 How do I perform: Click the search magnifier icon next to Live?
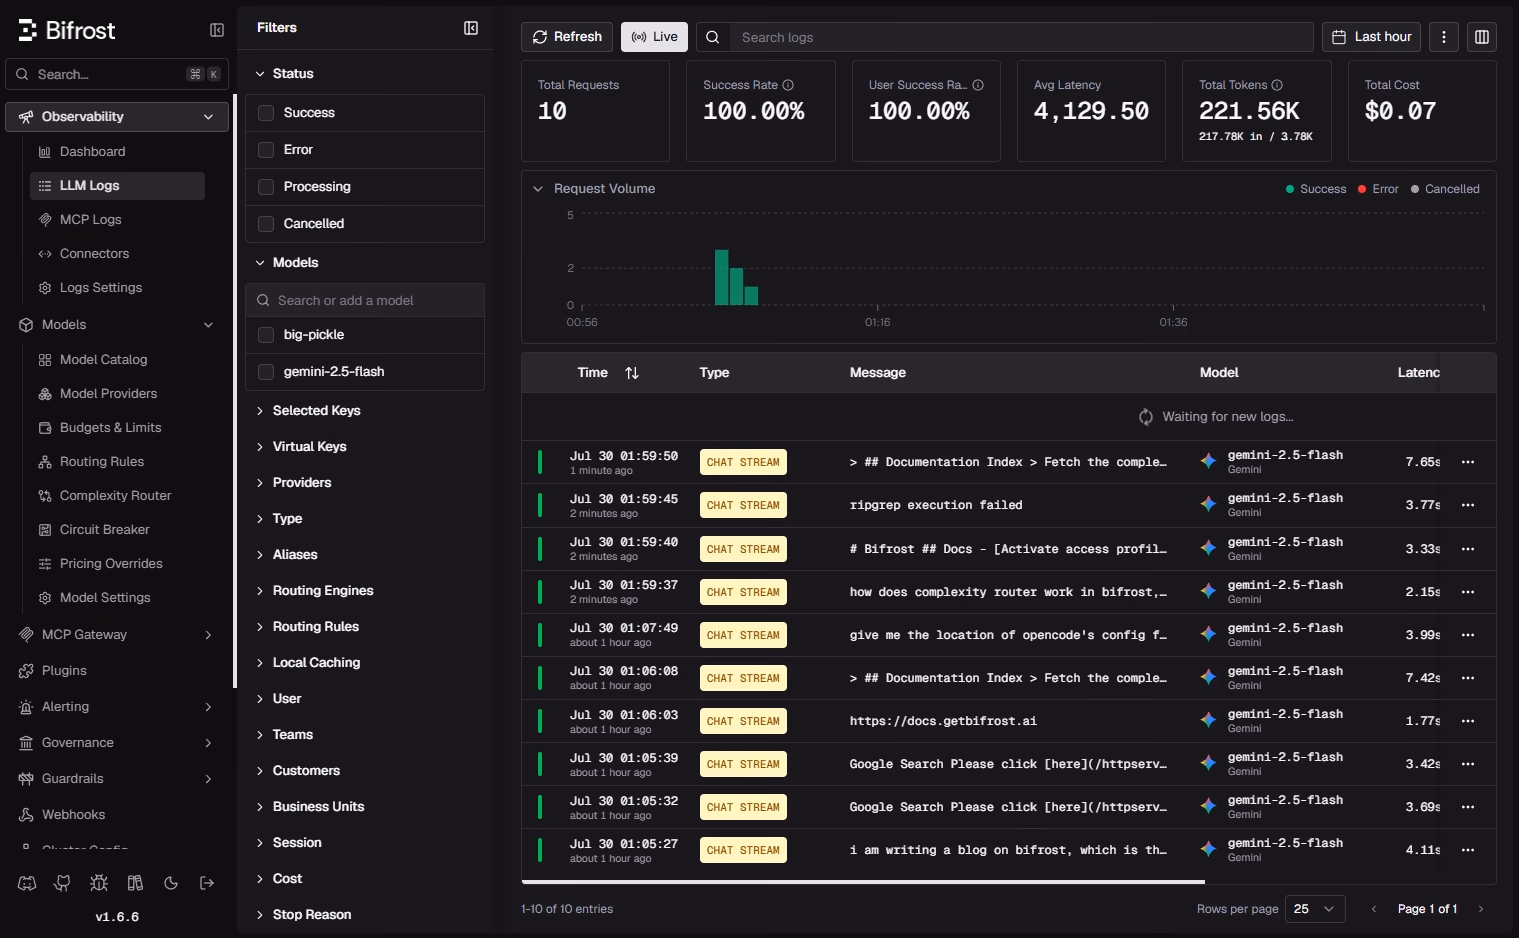(x=713, y=37)
